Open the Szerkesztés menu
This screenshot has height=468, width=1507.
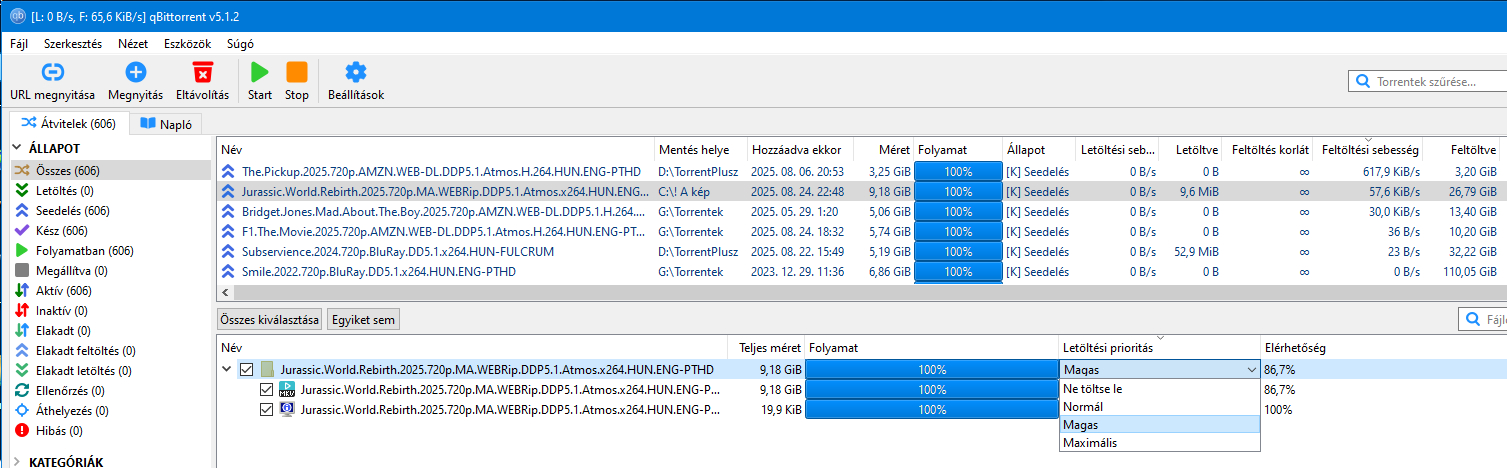(x=73, y=44)
